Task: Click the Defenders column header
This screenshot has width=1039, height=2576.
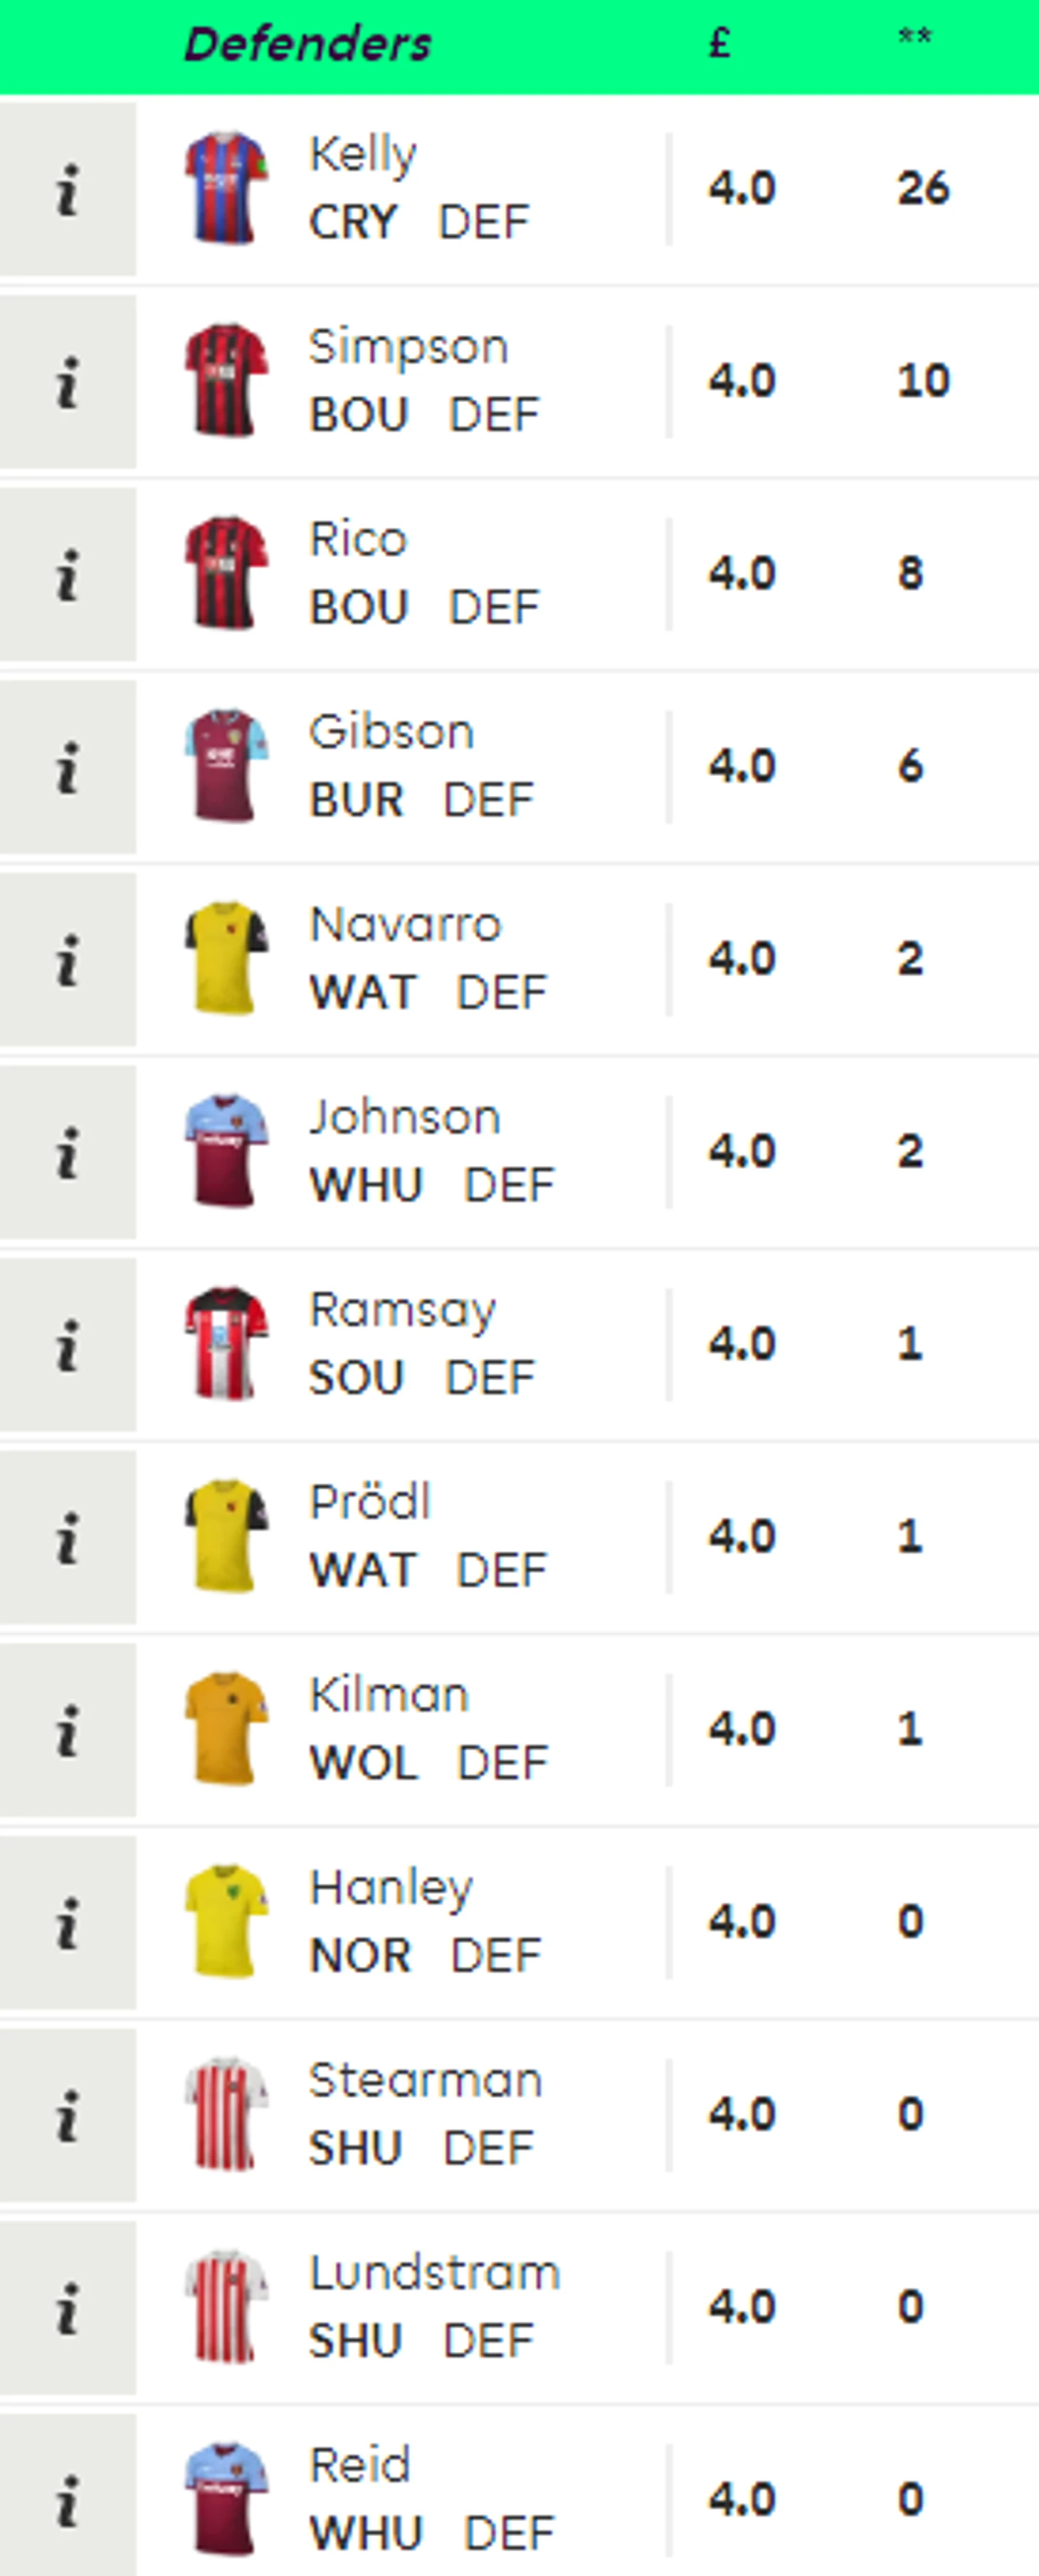Action: point(308,45)
